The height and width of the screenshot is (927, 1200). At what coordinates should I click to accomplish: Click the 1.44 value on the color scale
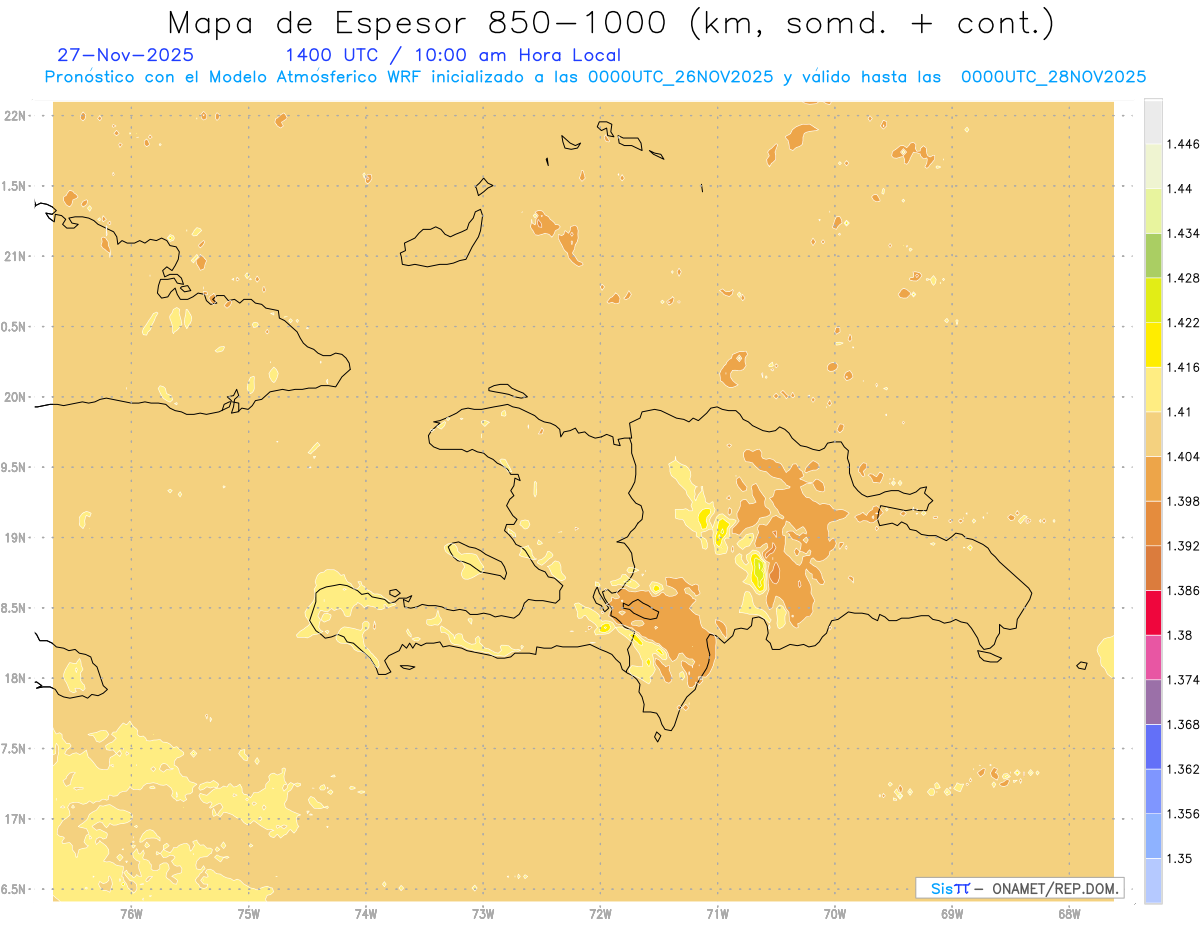(1180, 189)
